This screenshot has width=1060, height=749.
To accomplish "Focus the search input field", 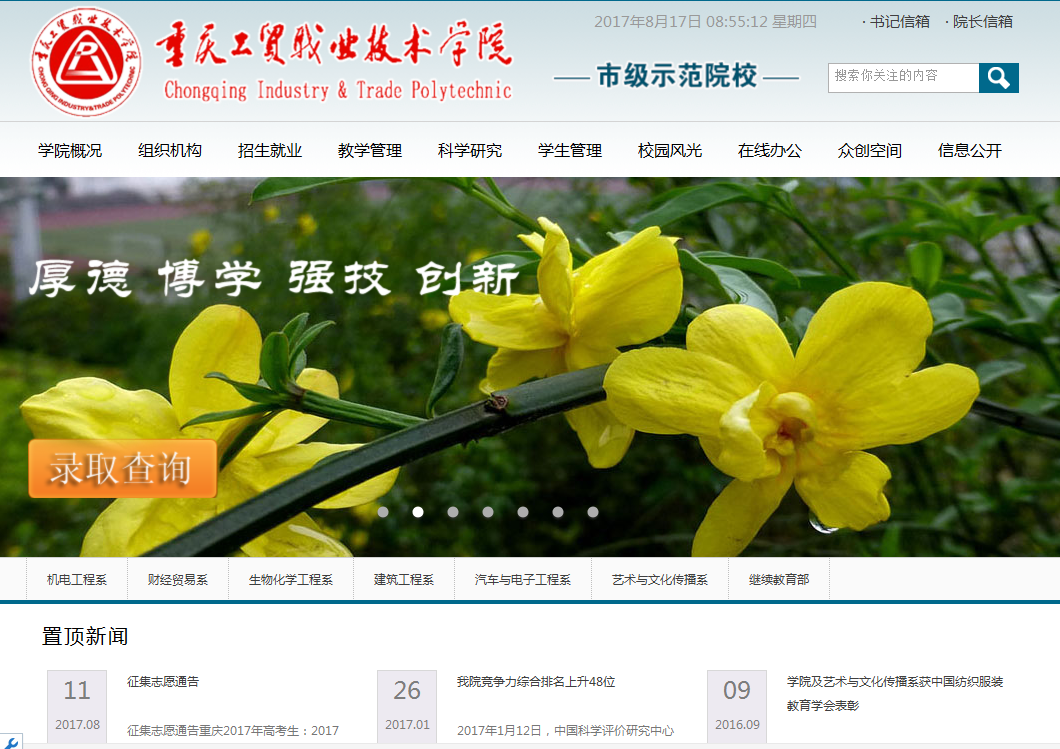I will point(903,77).
